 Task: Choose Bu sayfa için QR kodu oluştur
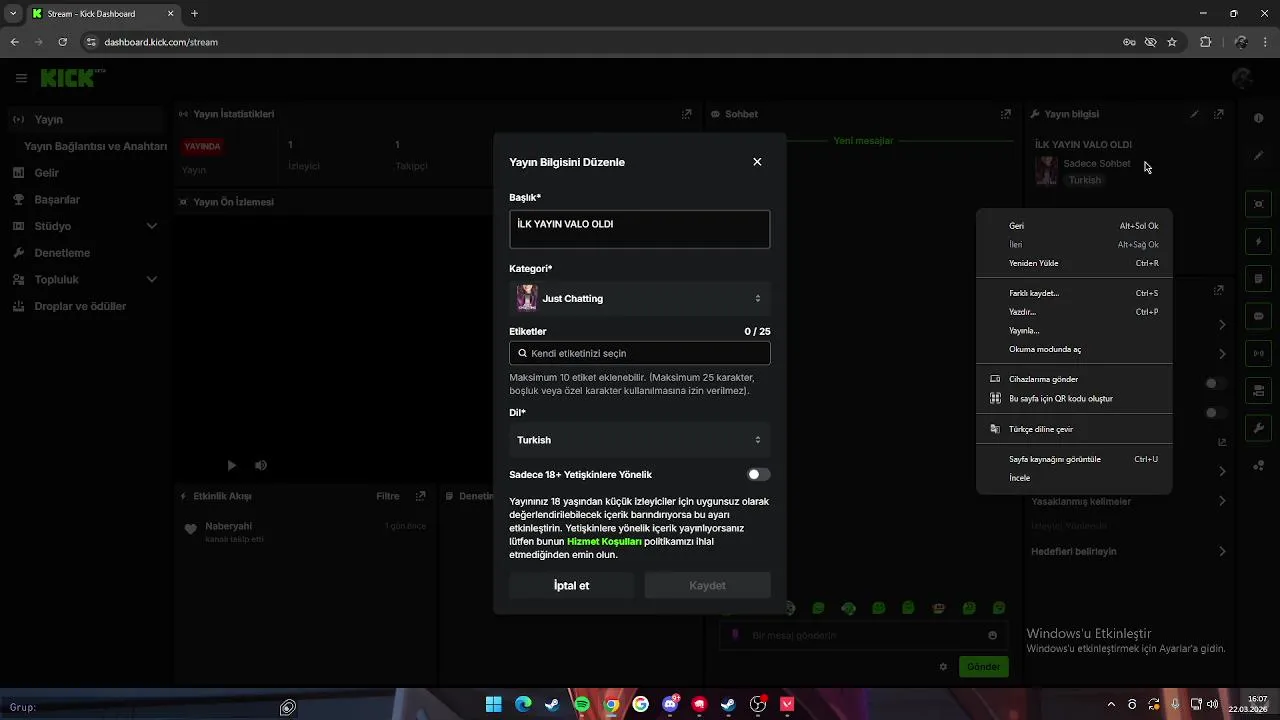pos(1074,399)
